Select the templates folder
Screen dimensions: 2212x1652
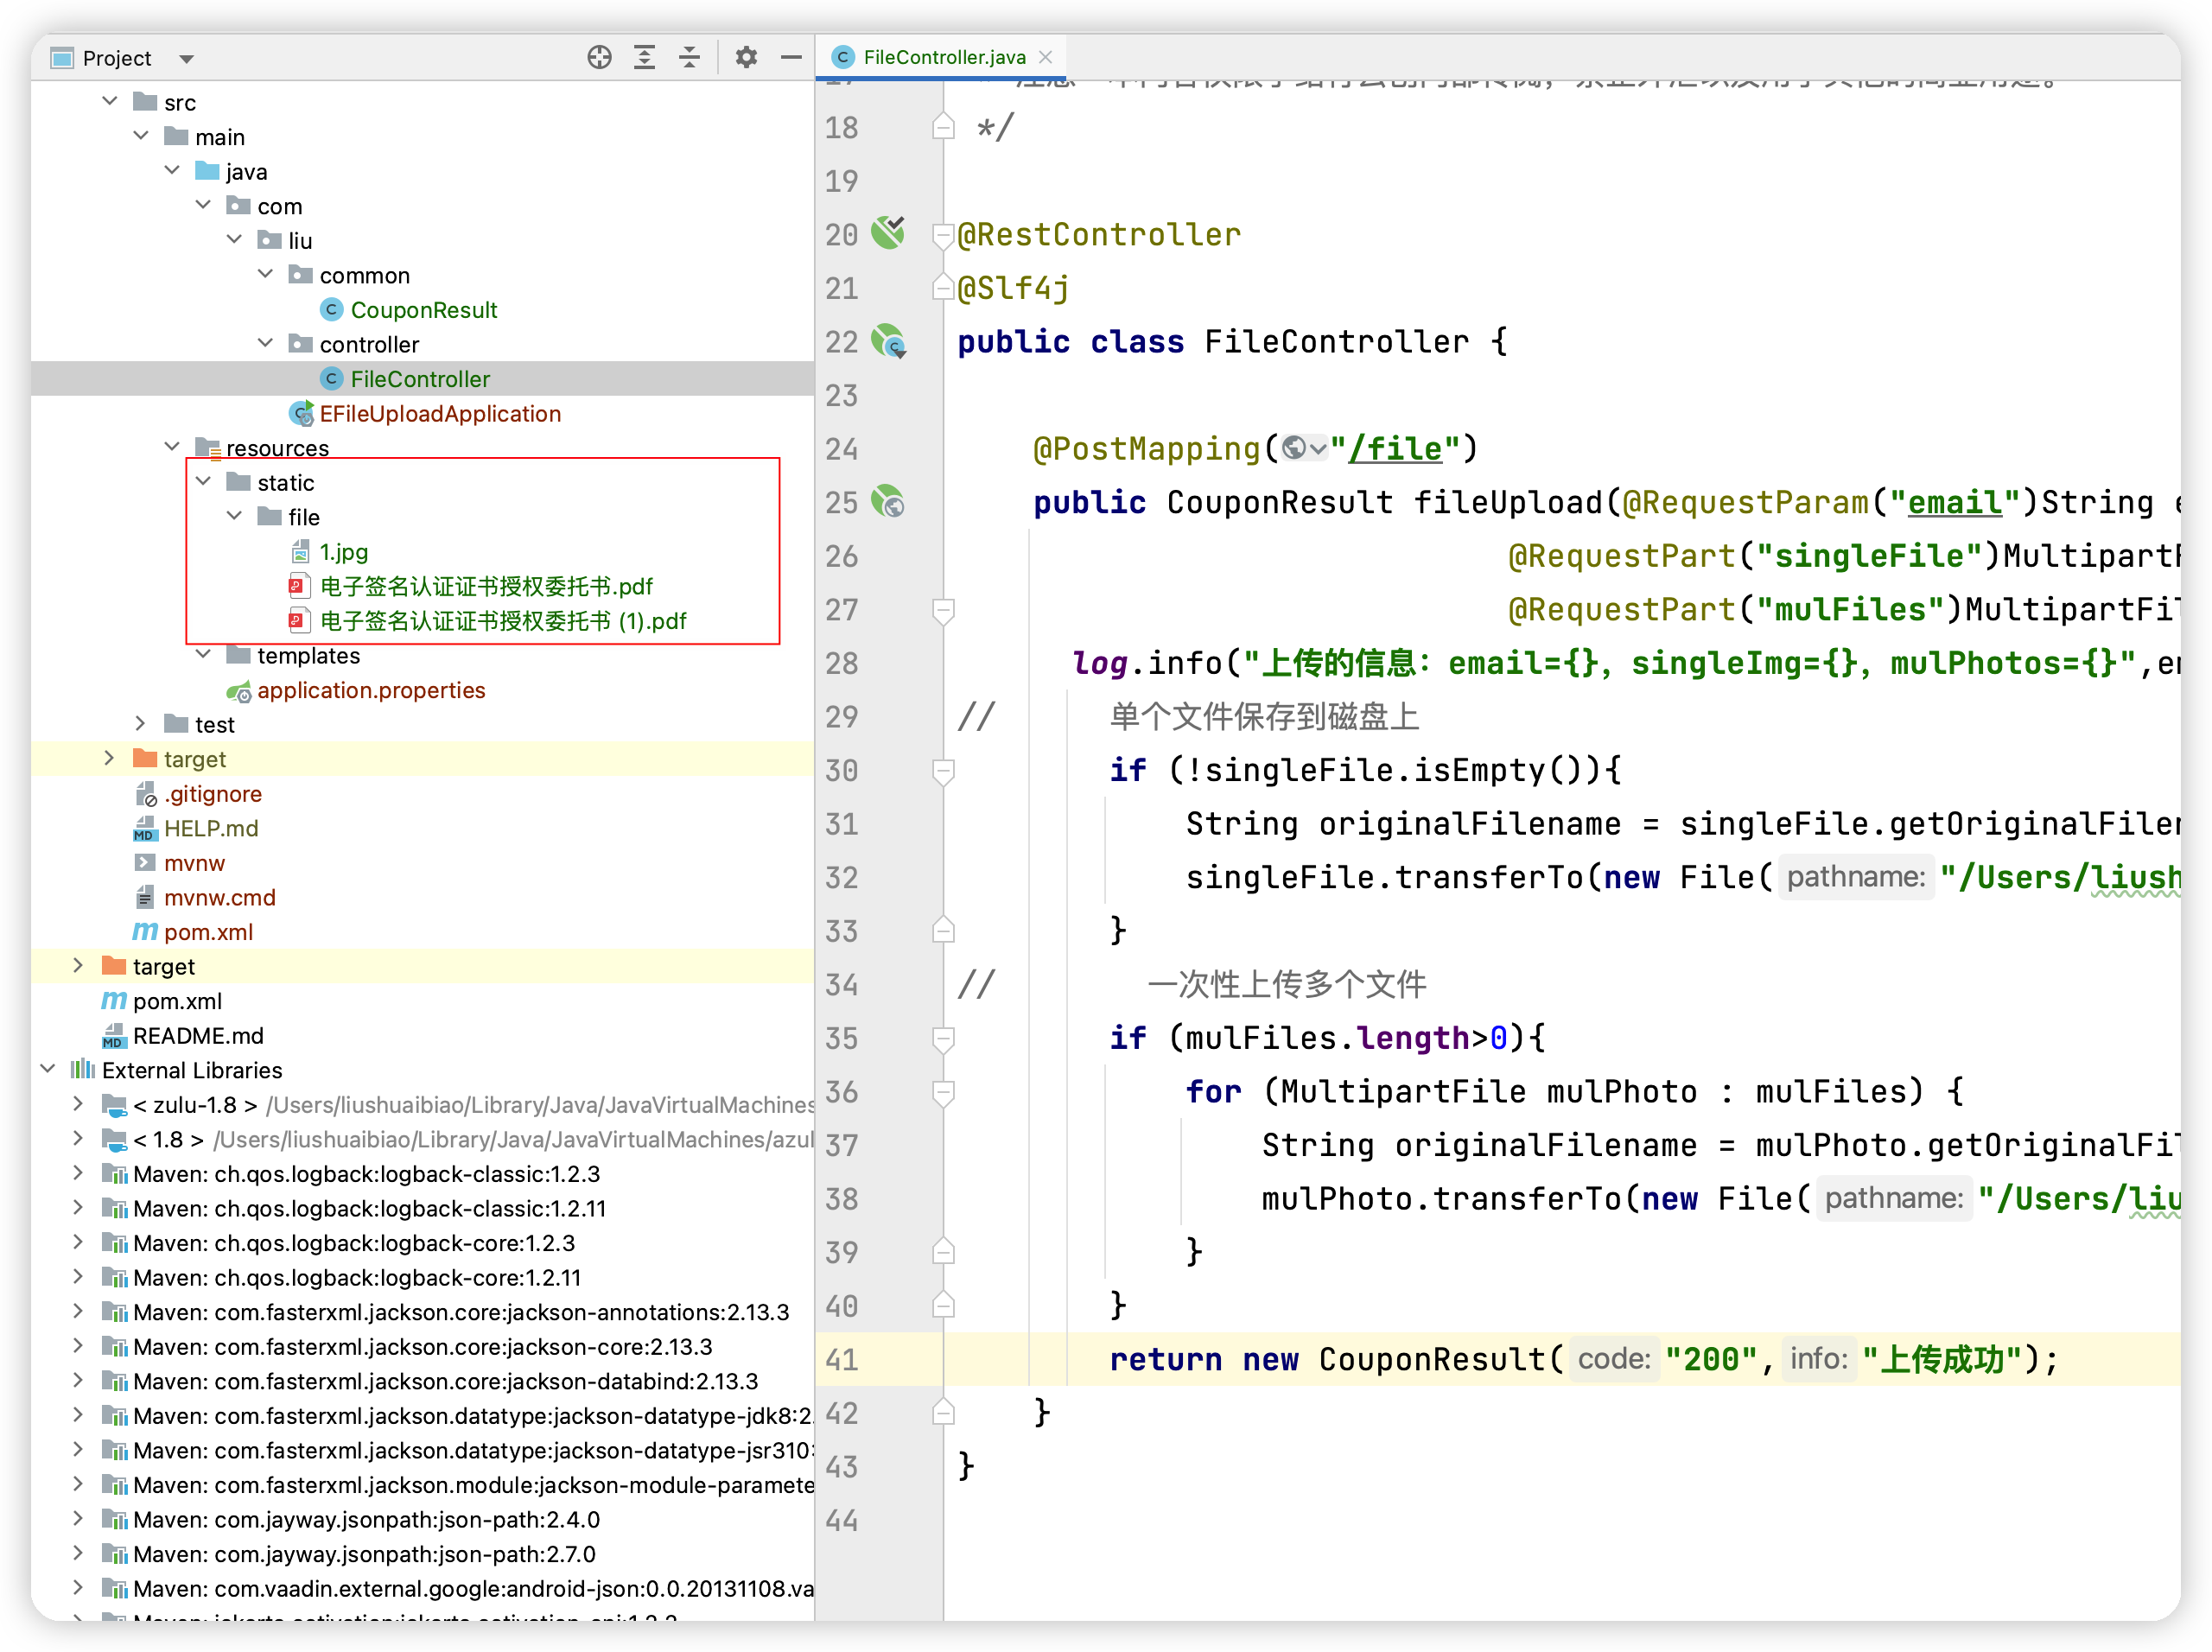[x=308, y=655]
